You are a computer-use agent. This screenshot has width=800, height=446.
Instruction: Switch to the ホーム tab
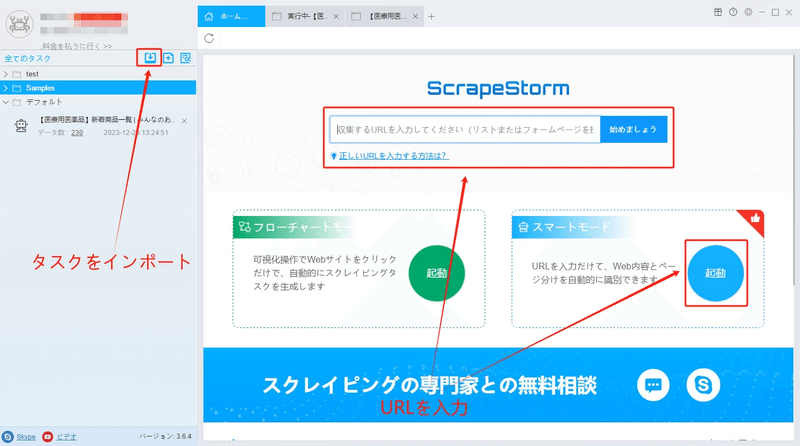click(x=231, y=16)
